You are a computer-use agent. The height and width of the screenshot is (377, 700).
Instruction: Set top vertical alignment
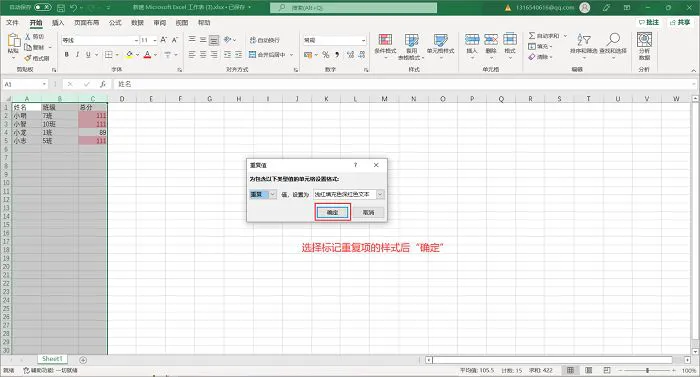click(192, 40)
